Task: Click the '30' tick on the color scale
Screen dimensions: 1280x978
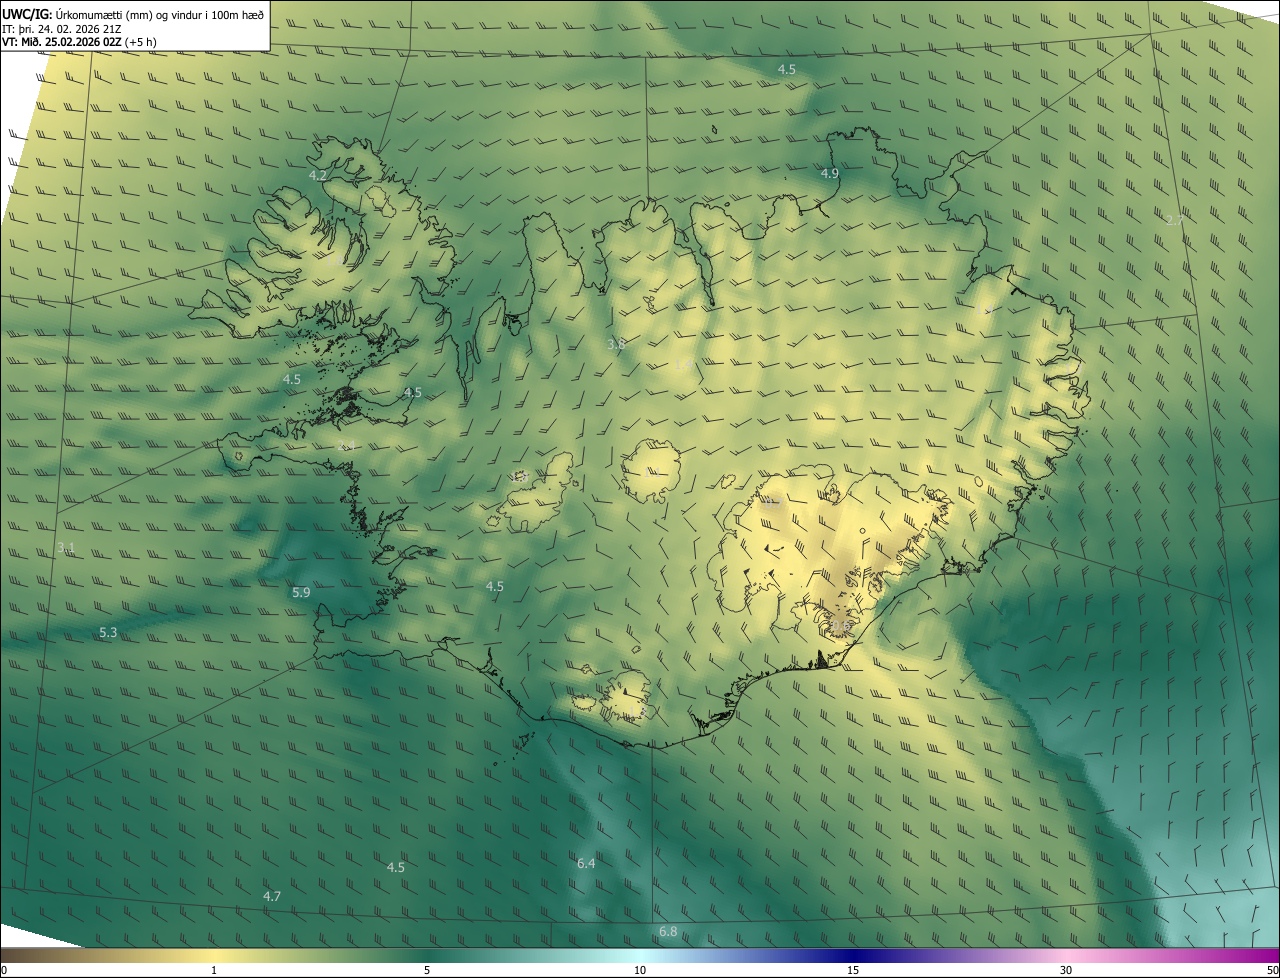Action: (x=1066, y=970)
